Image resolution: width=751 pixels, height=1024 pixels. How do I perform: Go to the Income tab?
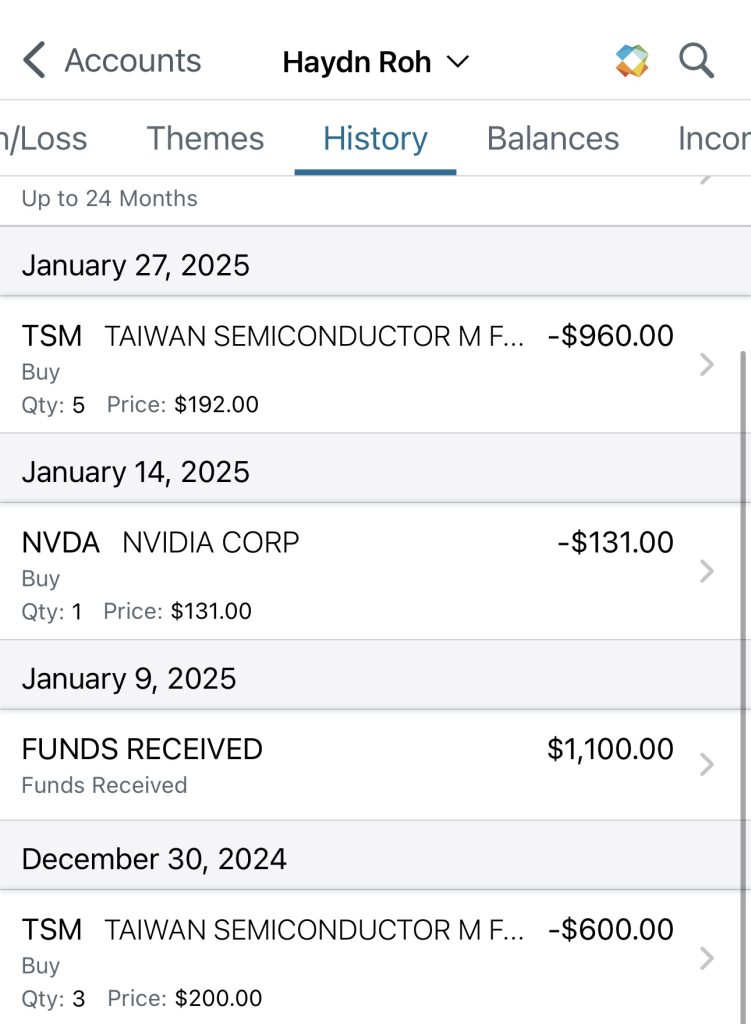714,138
